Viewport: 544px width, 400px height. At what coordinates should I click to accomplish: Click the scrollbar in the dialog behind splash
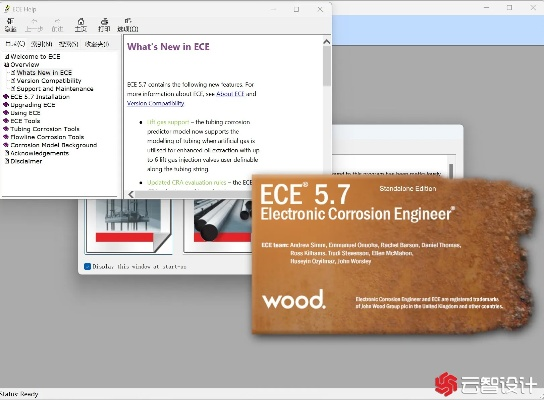(451, 170)
